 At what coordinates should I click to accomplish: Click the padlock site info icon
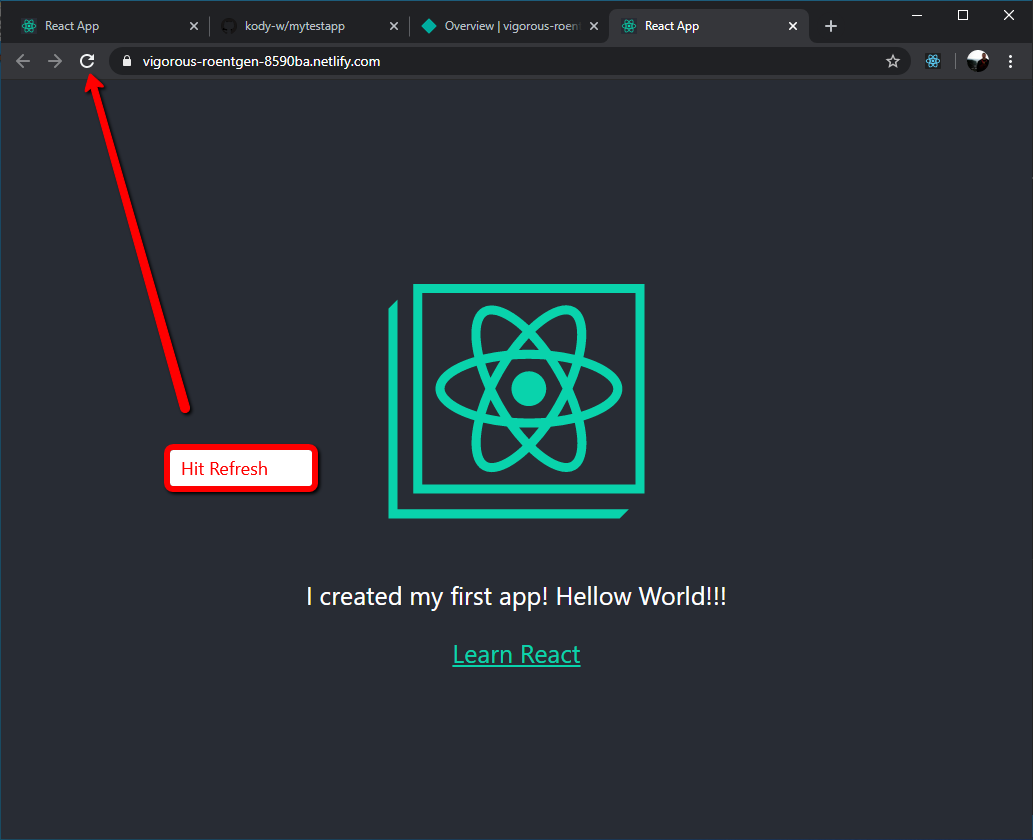point(127,61)
